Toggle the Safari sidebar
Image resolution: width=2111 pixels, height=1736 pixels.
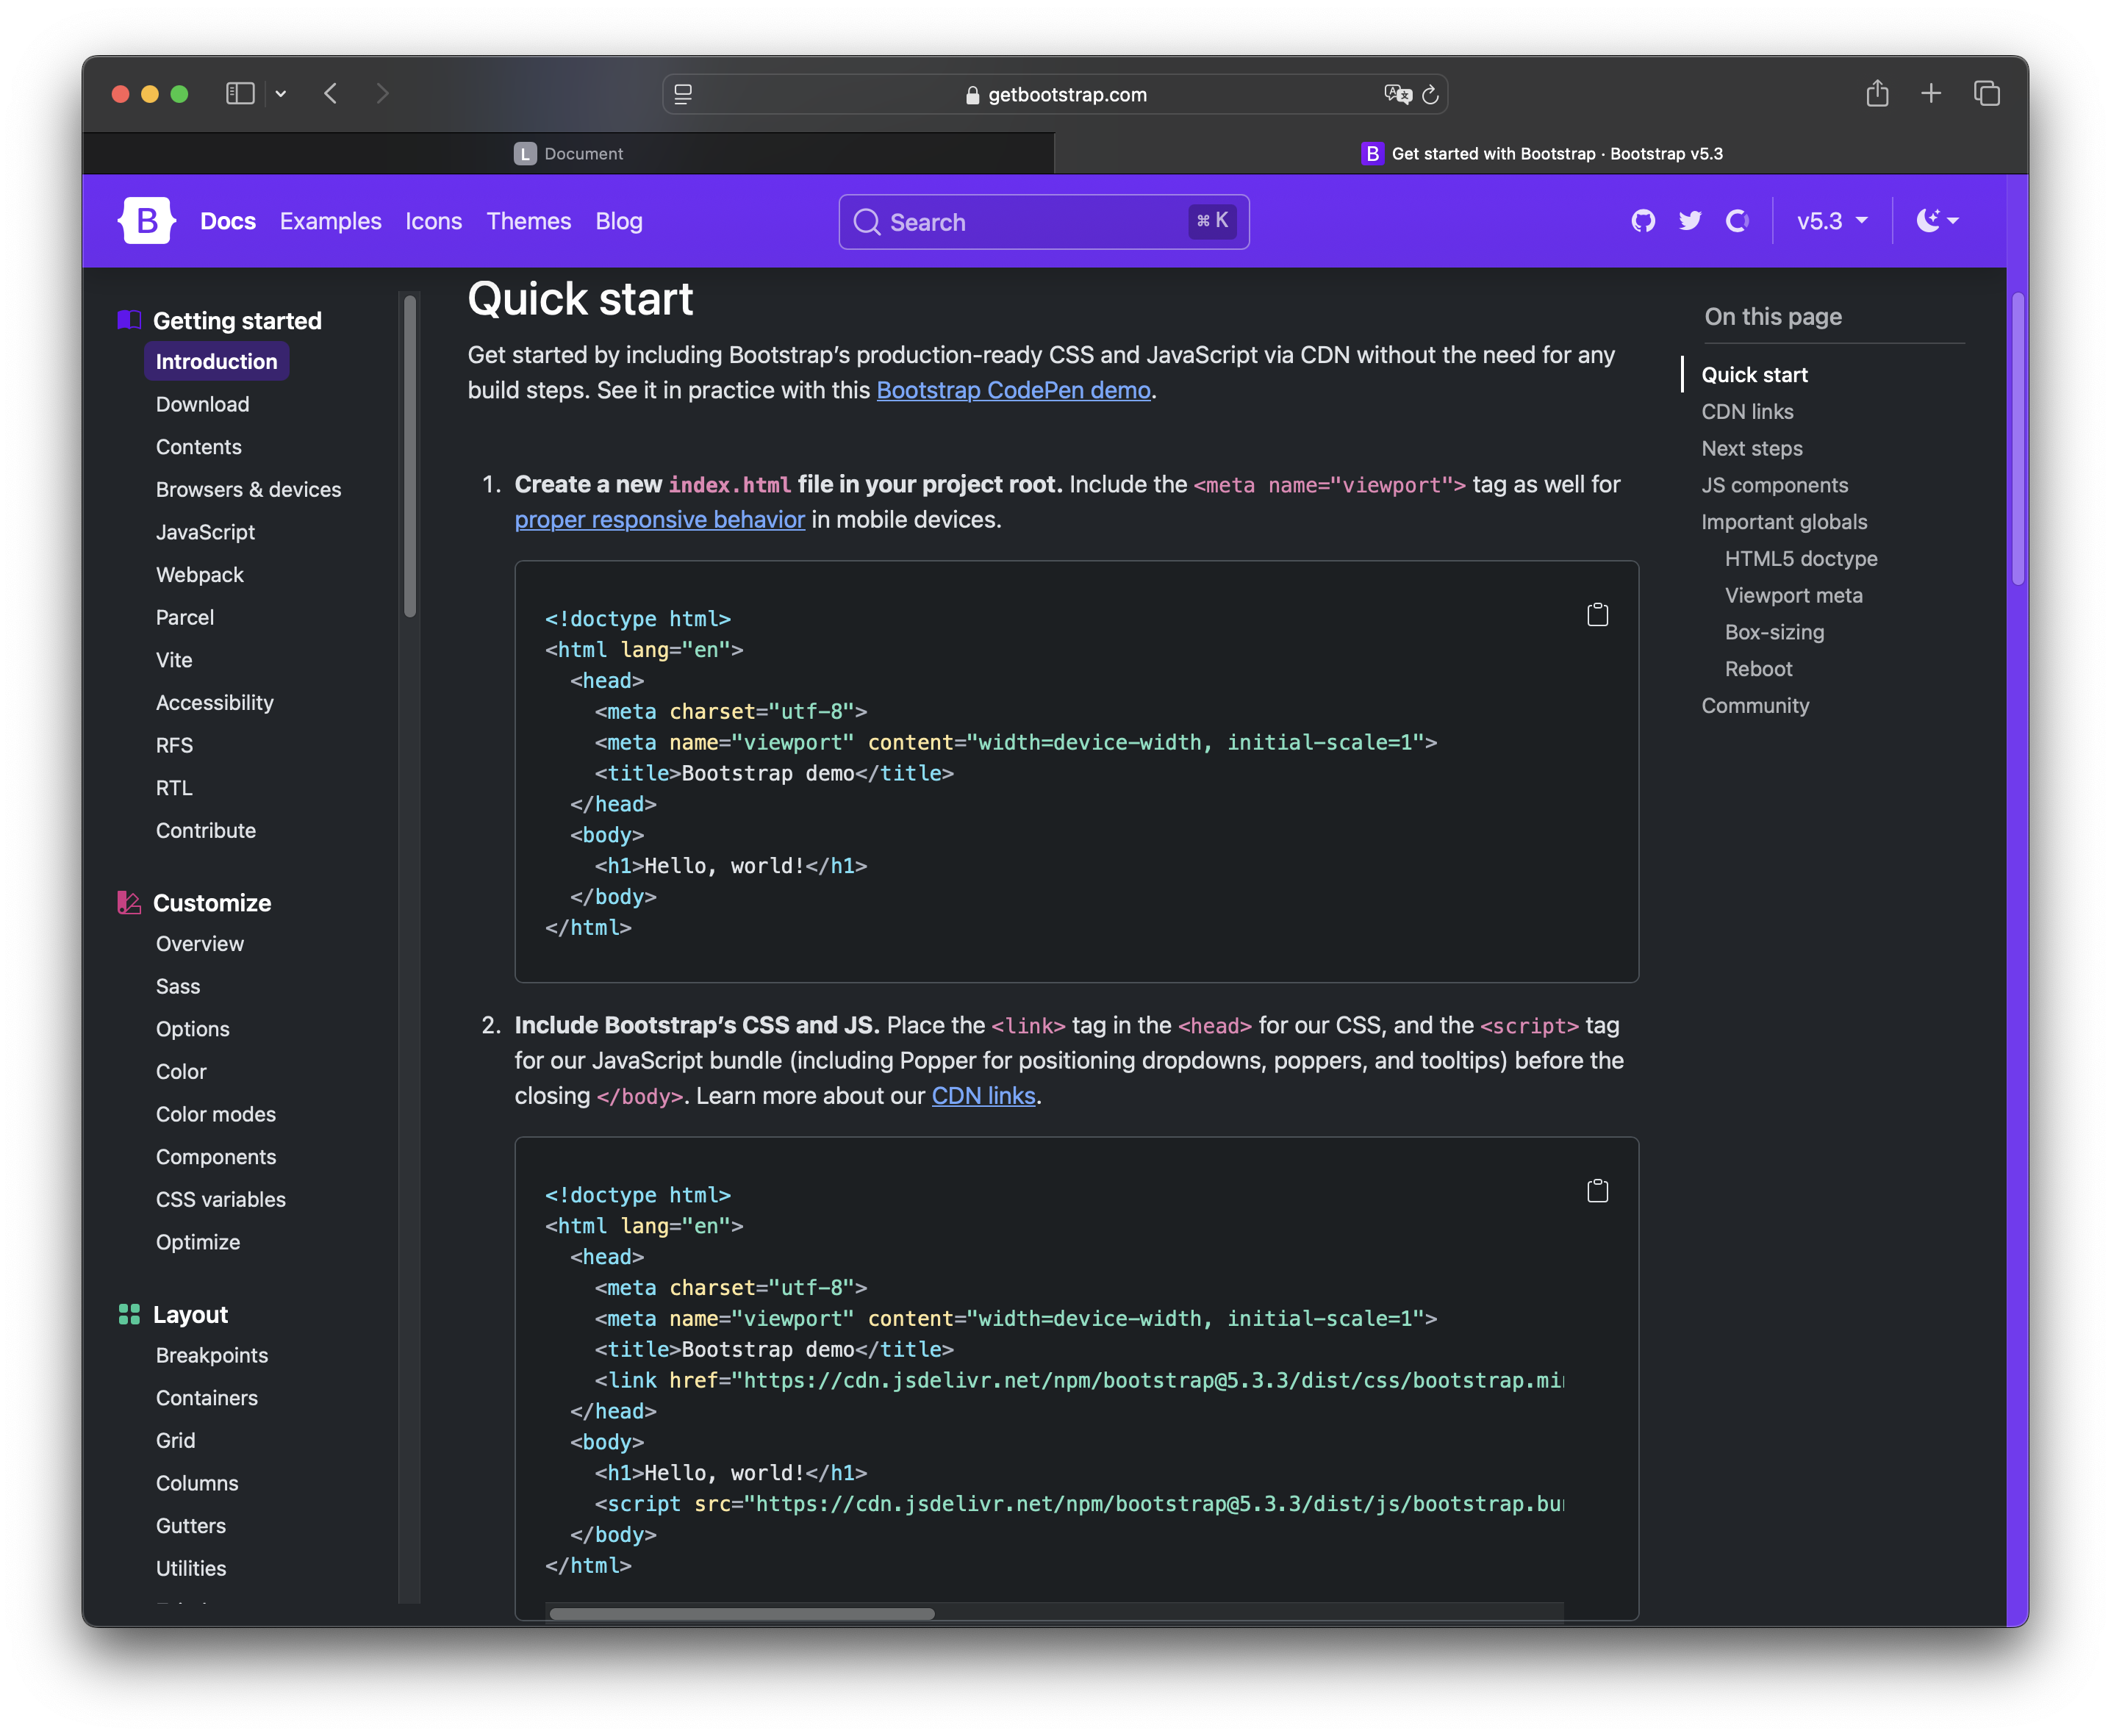pos(240,94)
